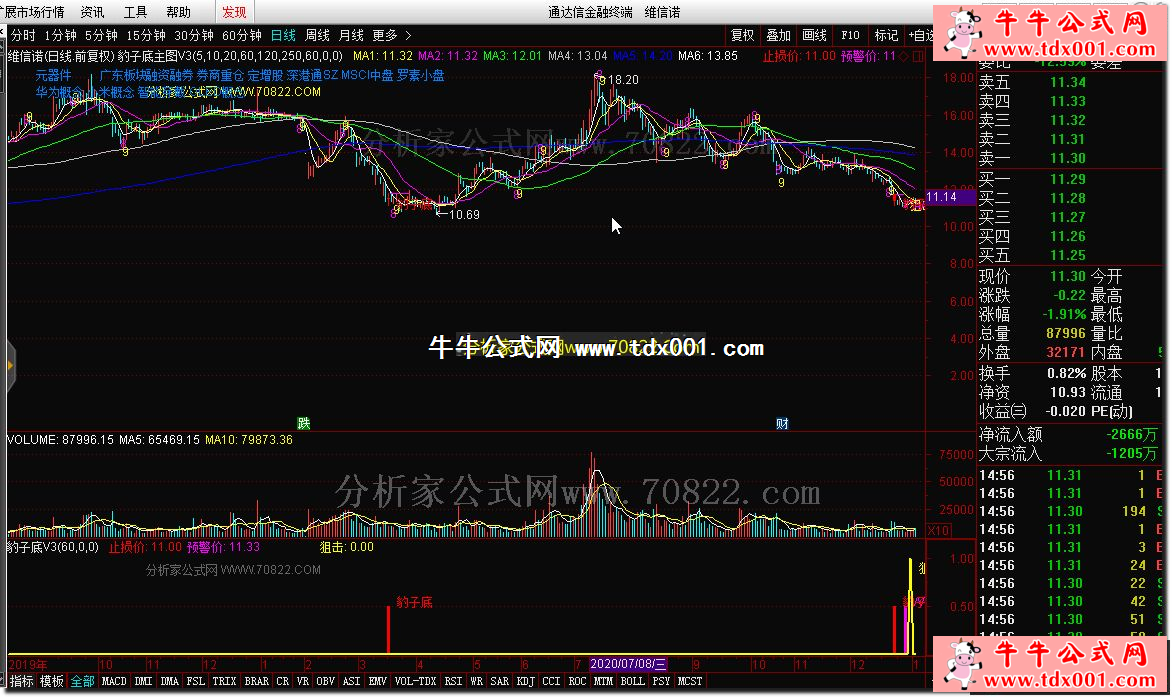Switch to 15分钟 period
This screenshot has height=697, width=1172.
pyautogui.click(x=146, y=35)
